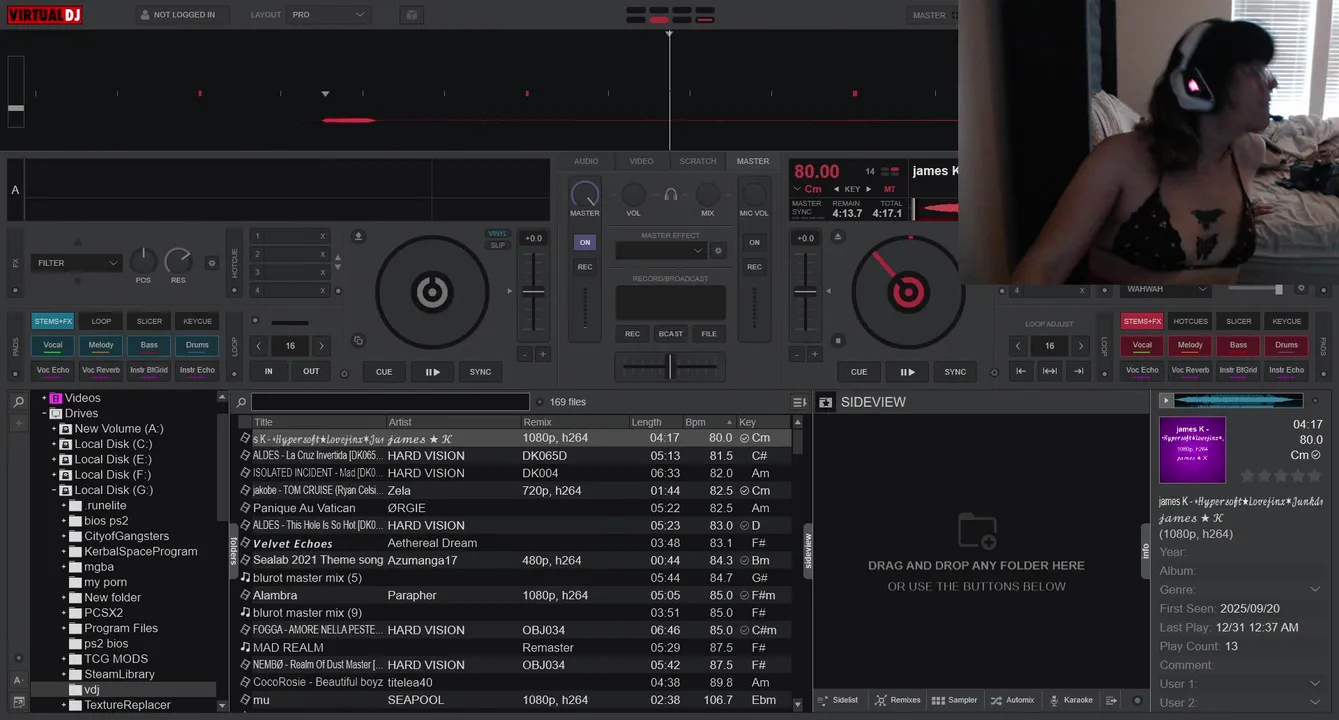Toggle the Bass stem pad on left deck
1339x720 pixels.
[149, 345]
